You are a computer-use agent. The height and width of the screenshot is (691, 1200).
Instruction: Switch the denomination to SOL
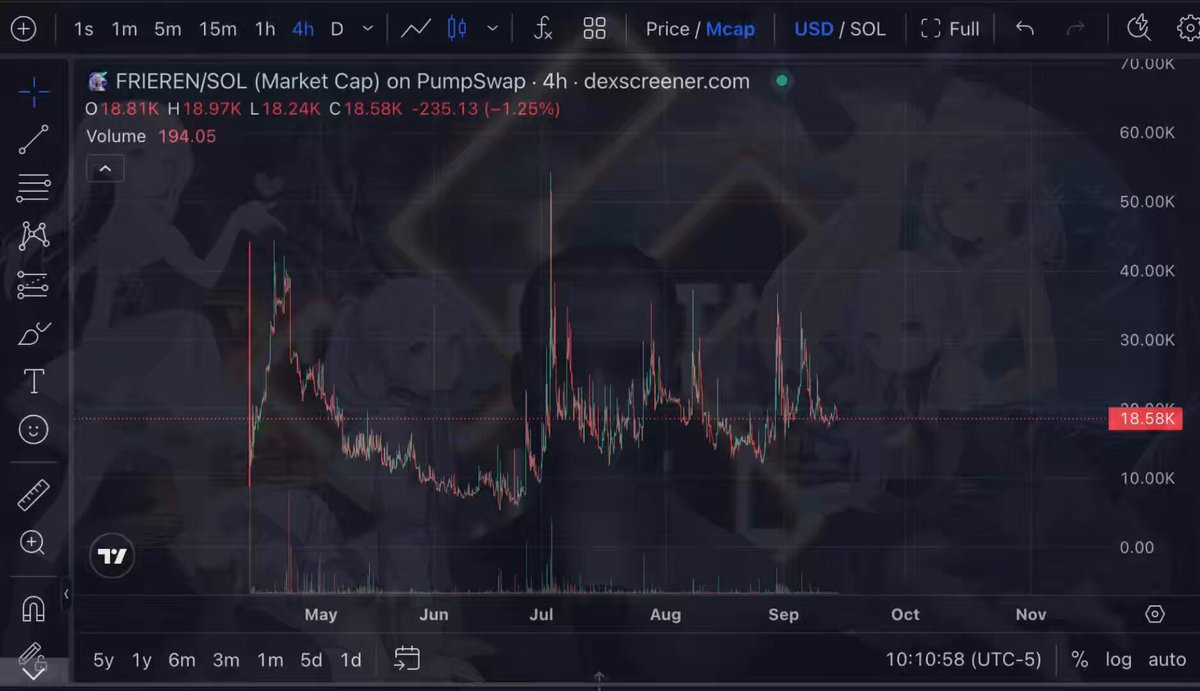(868, 29)
